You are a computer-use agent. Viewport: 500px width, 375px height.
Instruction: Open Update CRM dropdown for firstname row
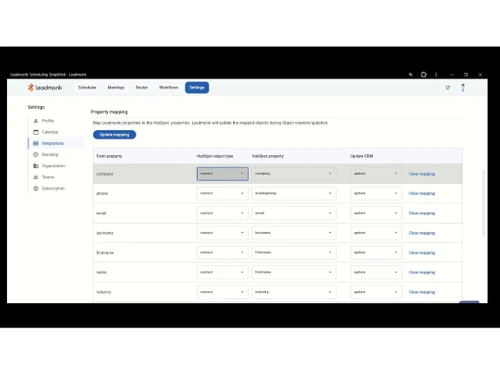click(376, 252)
